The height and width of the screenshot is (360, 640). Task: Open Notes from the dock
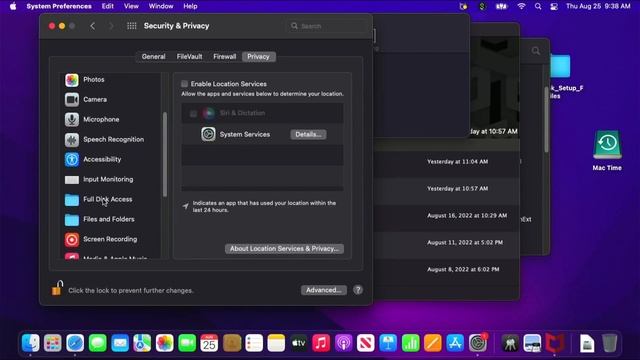tap(276, 343)
